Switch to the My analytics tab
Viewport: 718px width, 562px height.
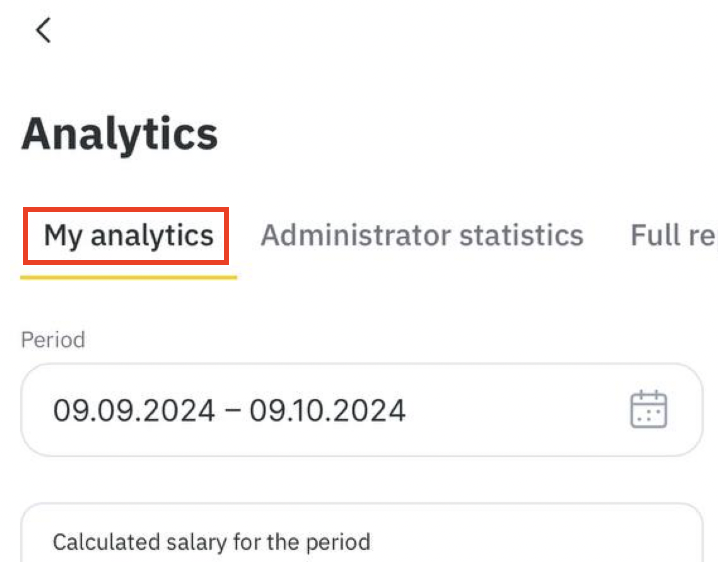coord(129,235)
